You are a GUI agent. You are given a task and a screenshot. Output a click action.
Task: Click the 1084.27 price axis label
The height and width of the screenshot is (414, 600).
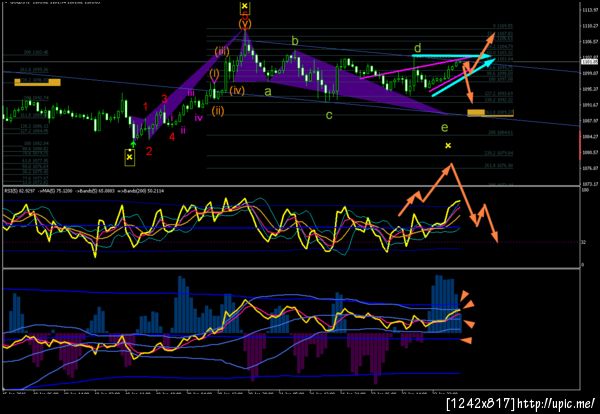(x=588, y=136)
